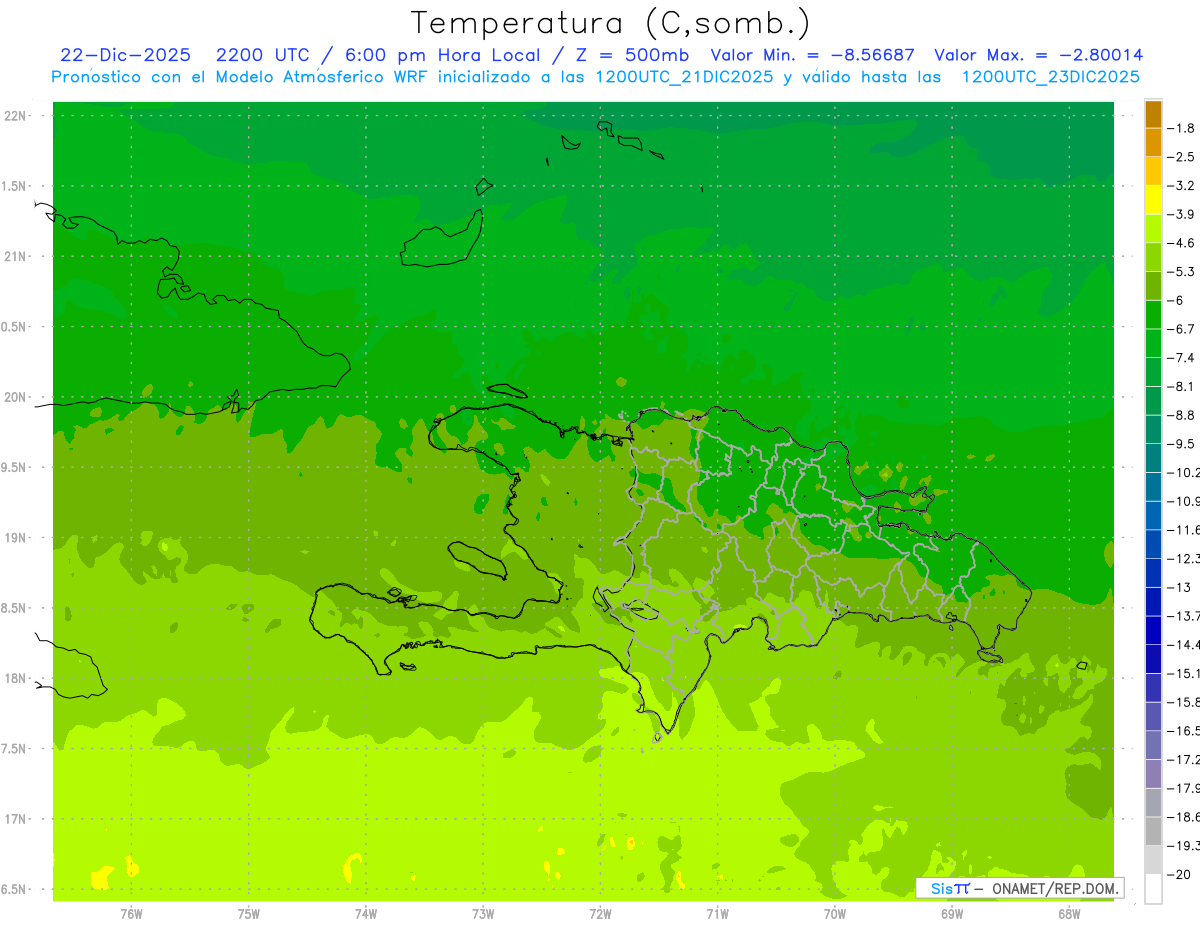Click the "-20" color scale label
1200x927 pixels.
click(1180, 874)
